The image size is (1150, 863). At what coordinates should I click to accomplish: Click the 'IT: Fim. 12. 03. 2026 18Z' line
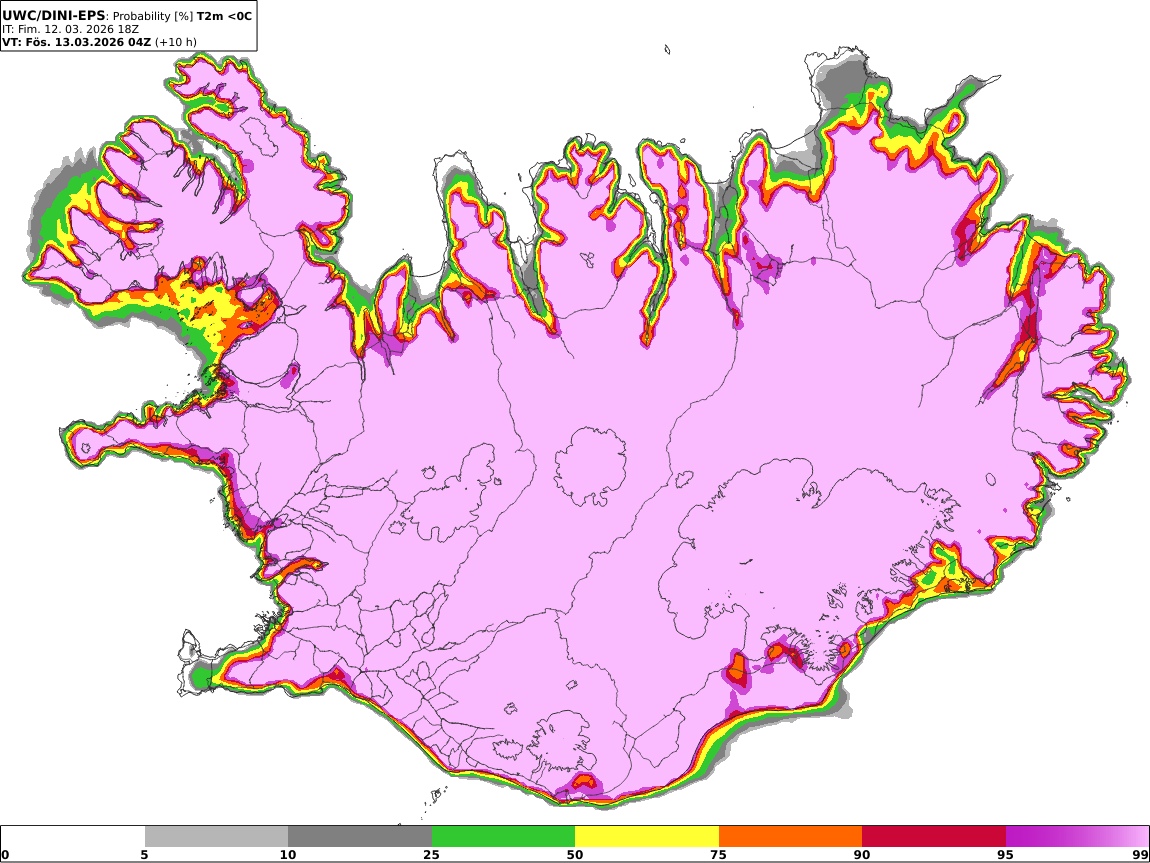pos(70,29)
